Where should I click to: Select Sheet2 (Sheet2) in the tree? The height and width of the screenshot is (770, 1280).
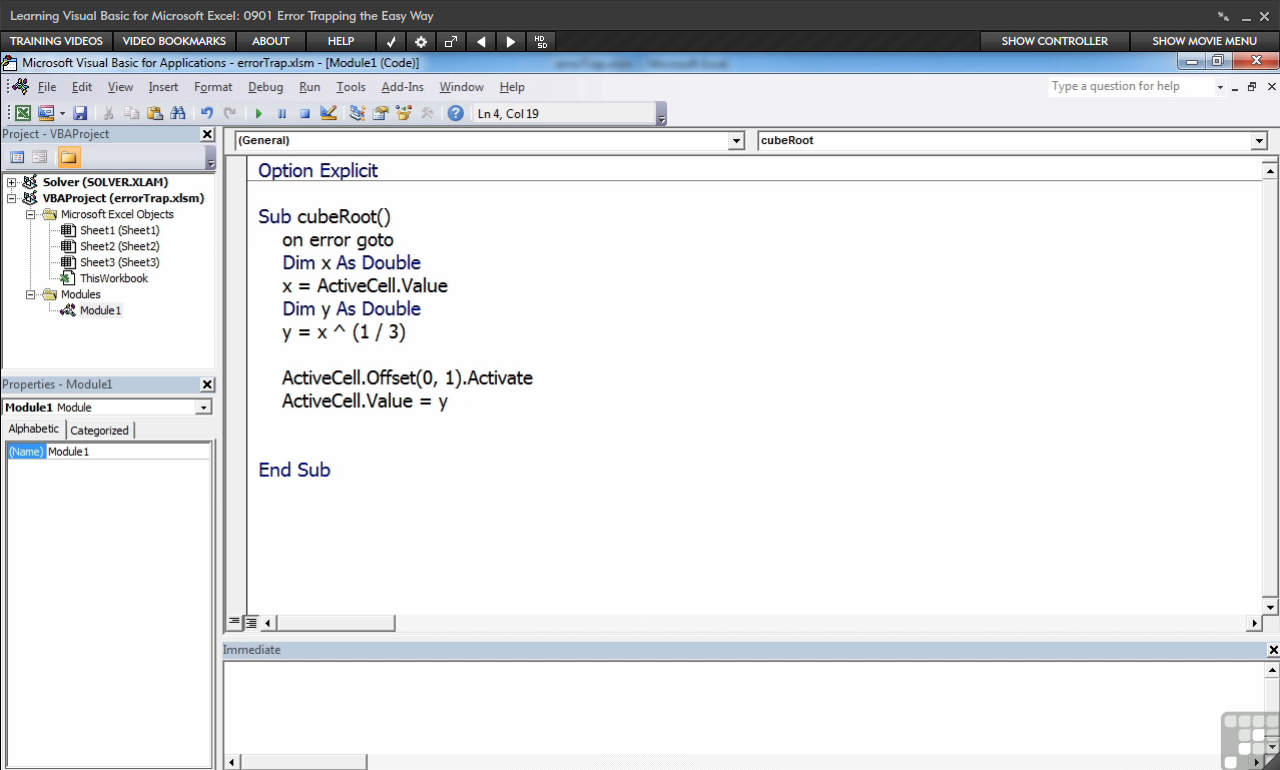119,246
